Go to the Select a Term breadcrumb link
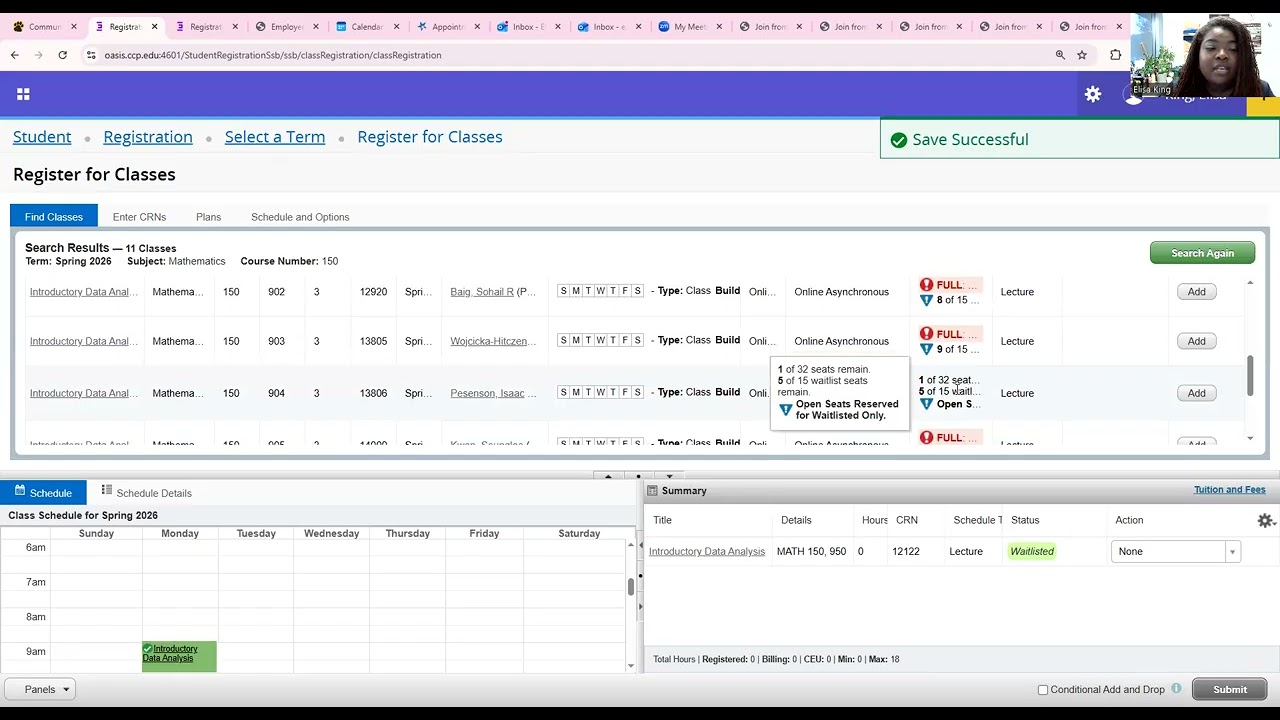This screenshot has width=1280, height=720. pyautogui.click(x=275, y=137)
